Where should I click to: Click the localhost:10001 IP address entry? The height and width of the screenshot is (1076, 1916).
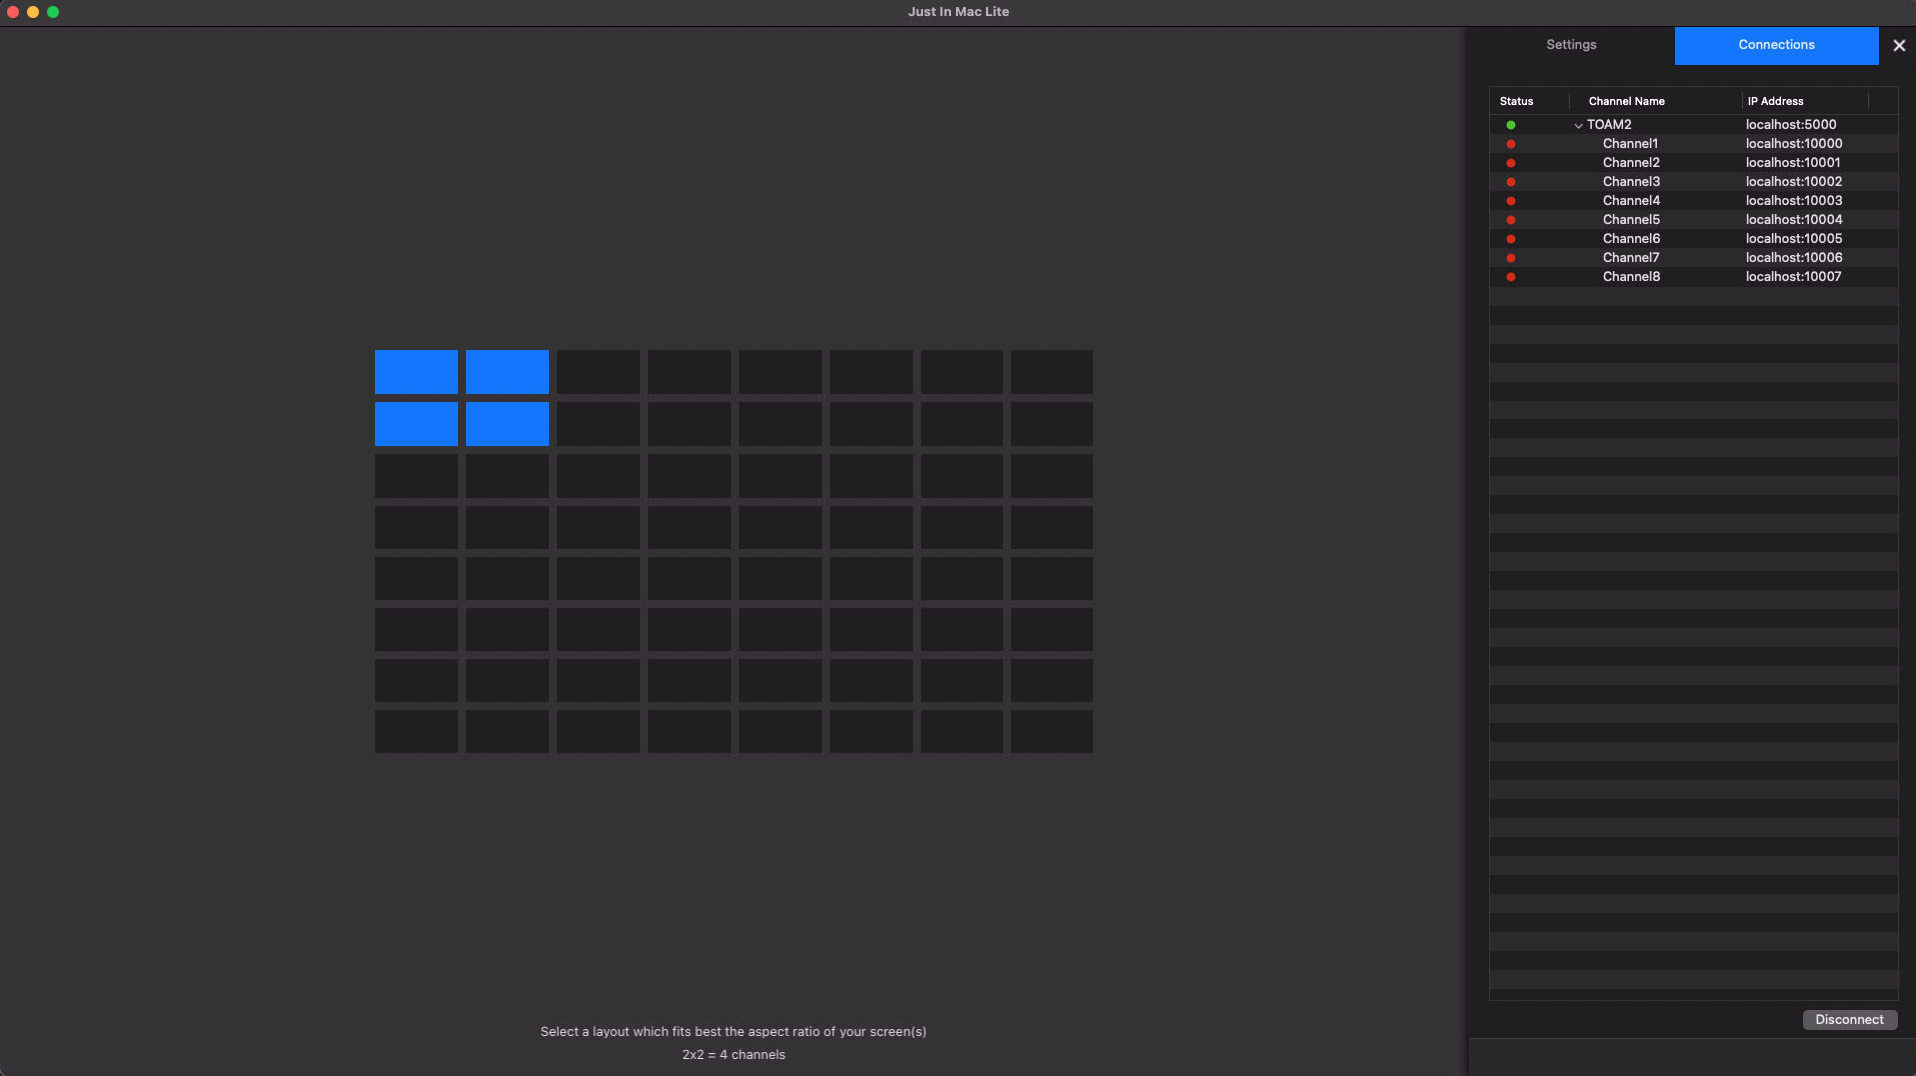1792,163
